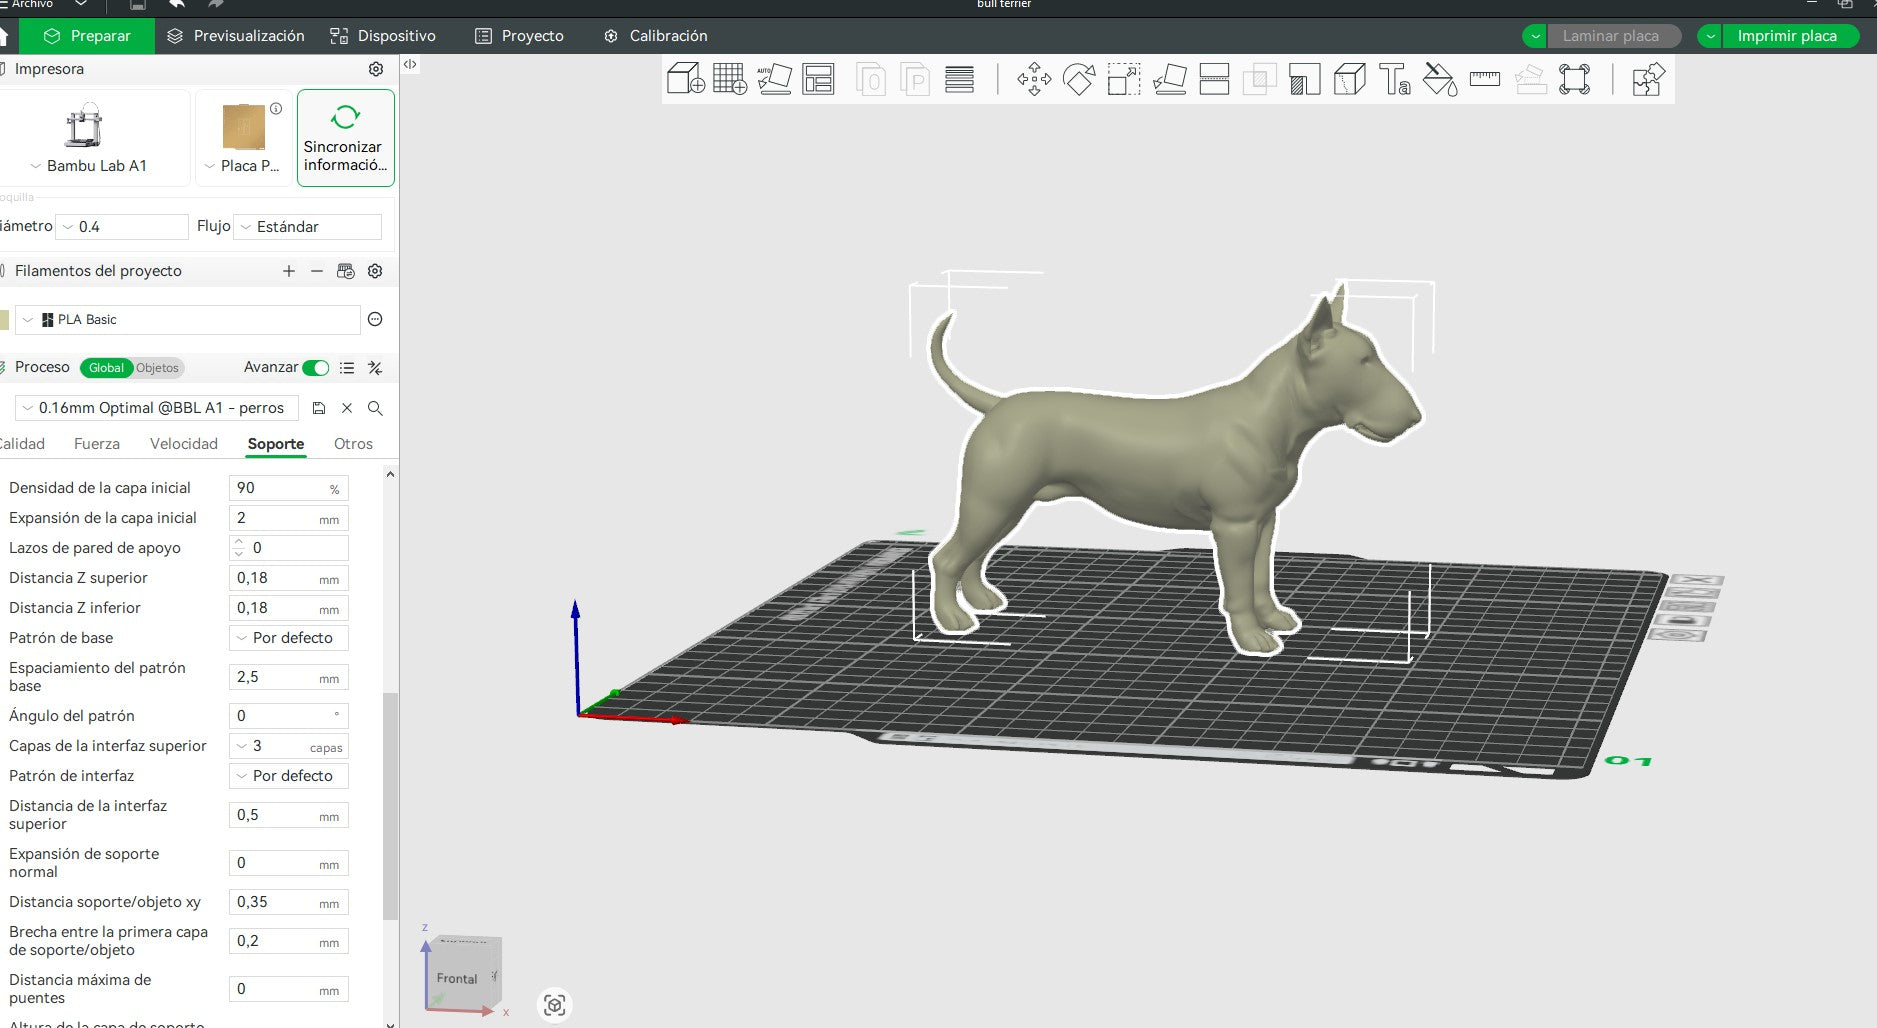Click the compare presets arrows icon

375,368
